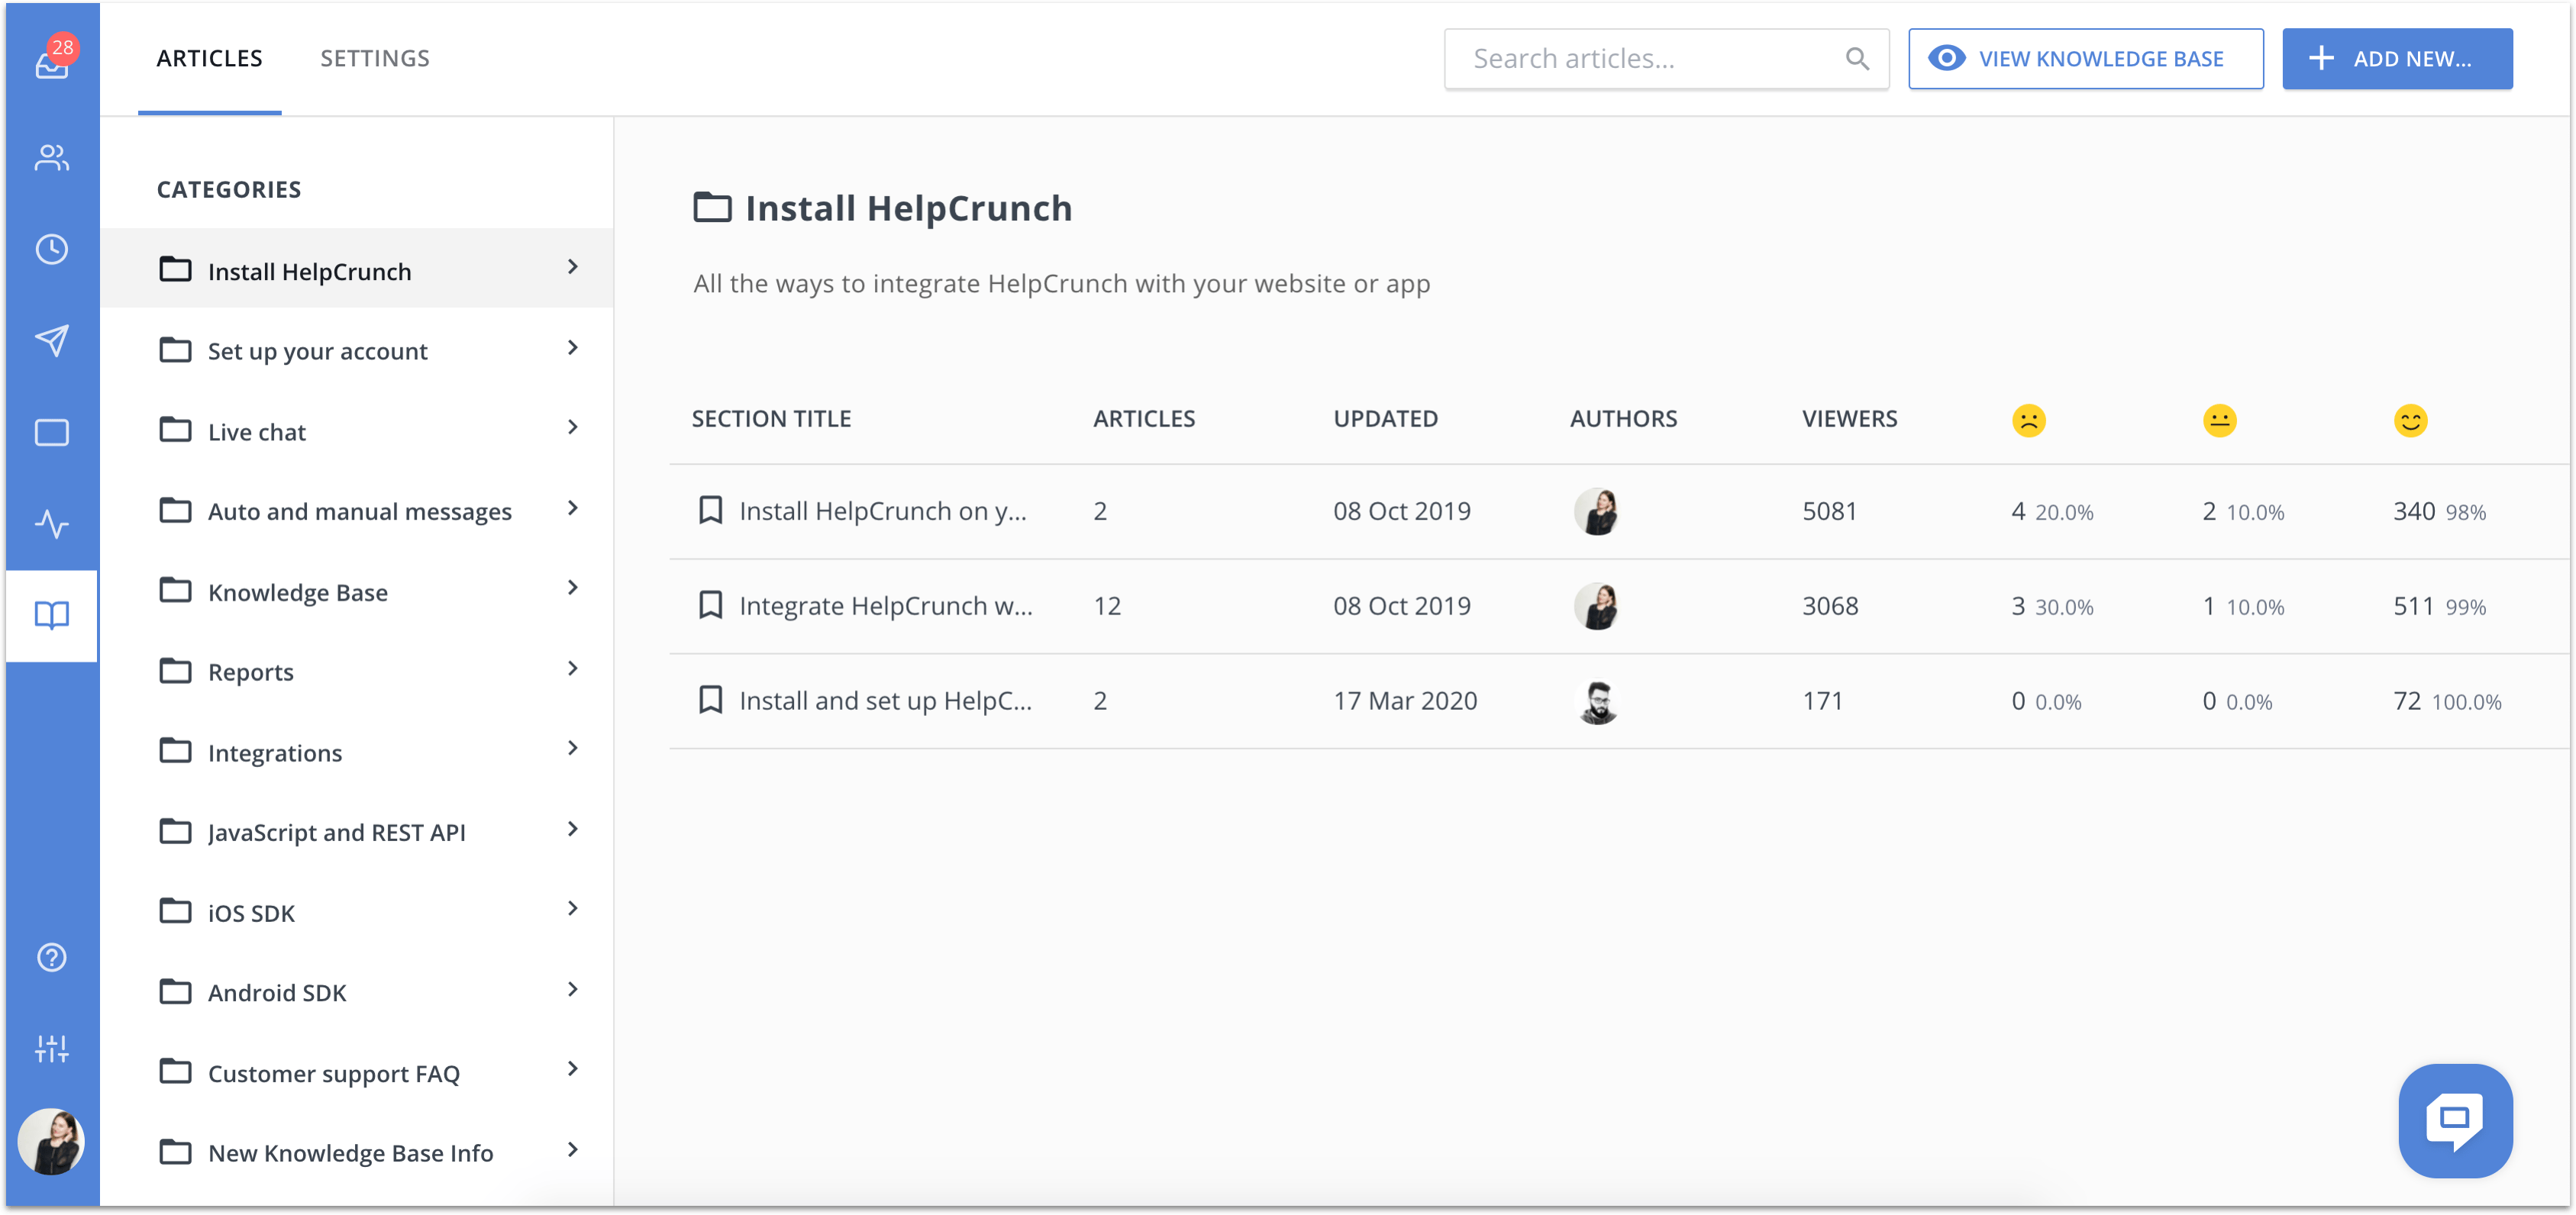Screen dimensions: 2576x1215
Task: Click the Search articles input field
Action: (1666, 59)
